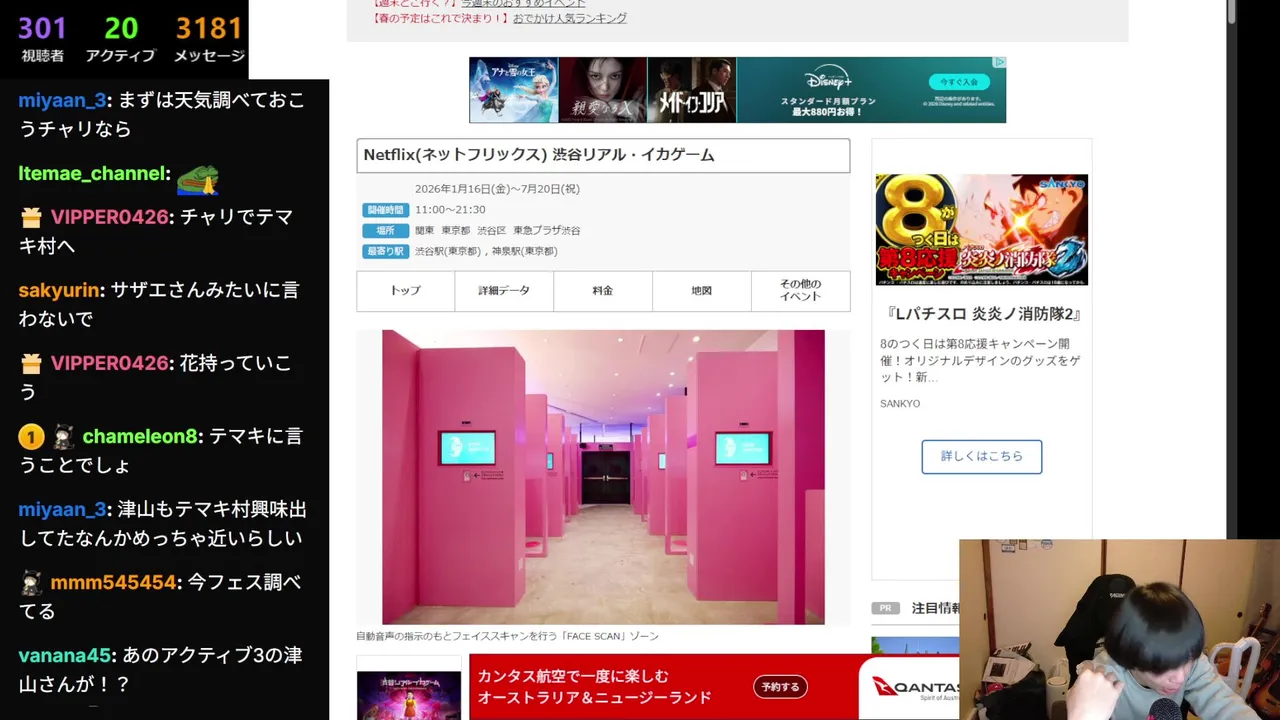Image resolution: width=1280 pixels, height=720 pixels.
Task: Click chameleon8's avatar badge icon
Action: 63,437
